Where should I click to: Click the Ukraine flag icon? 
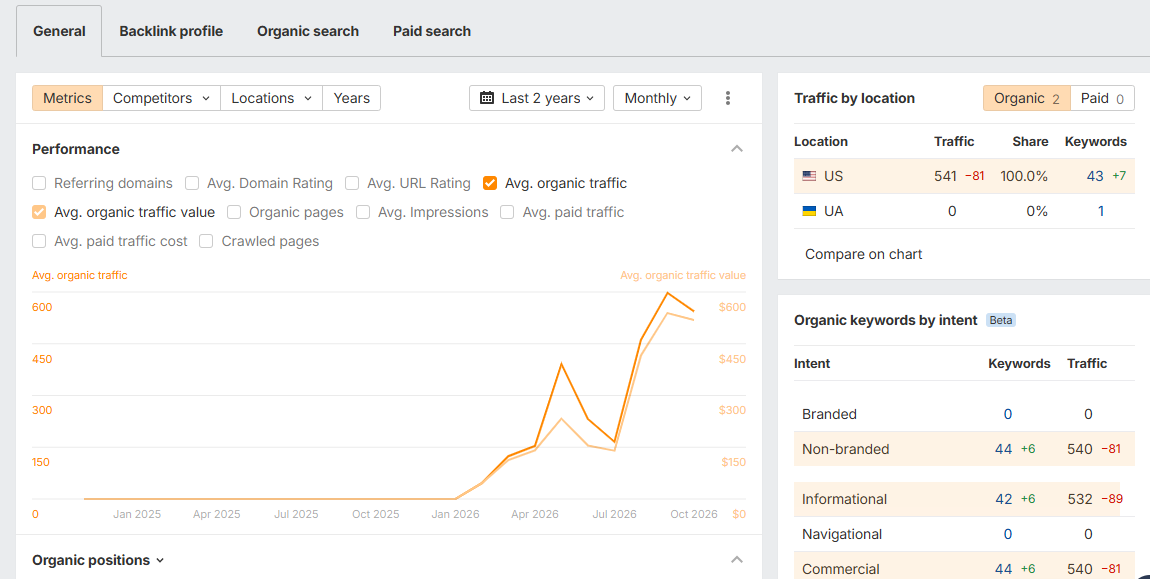809,211
